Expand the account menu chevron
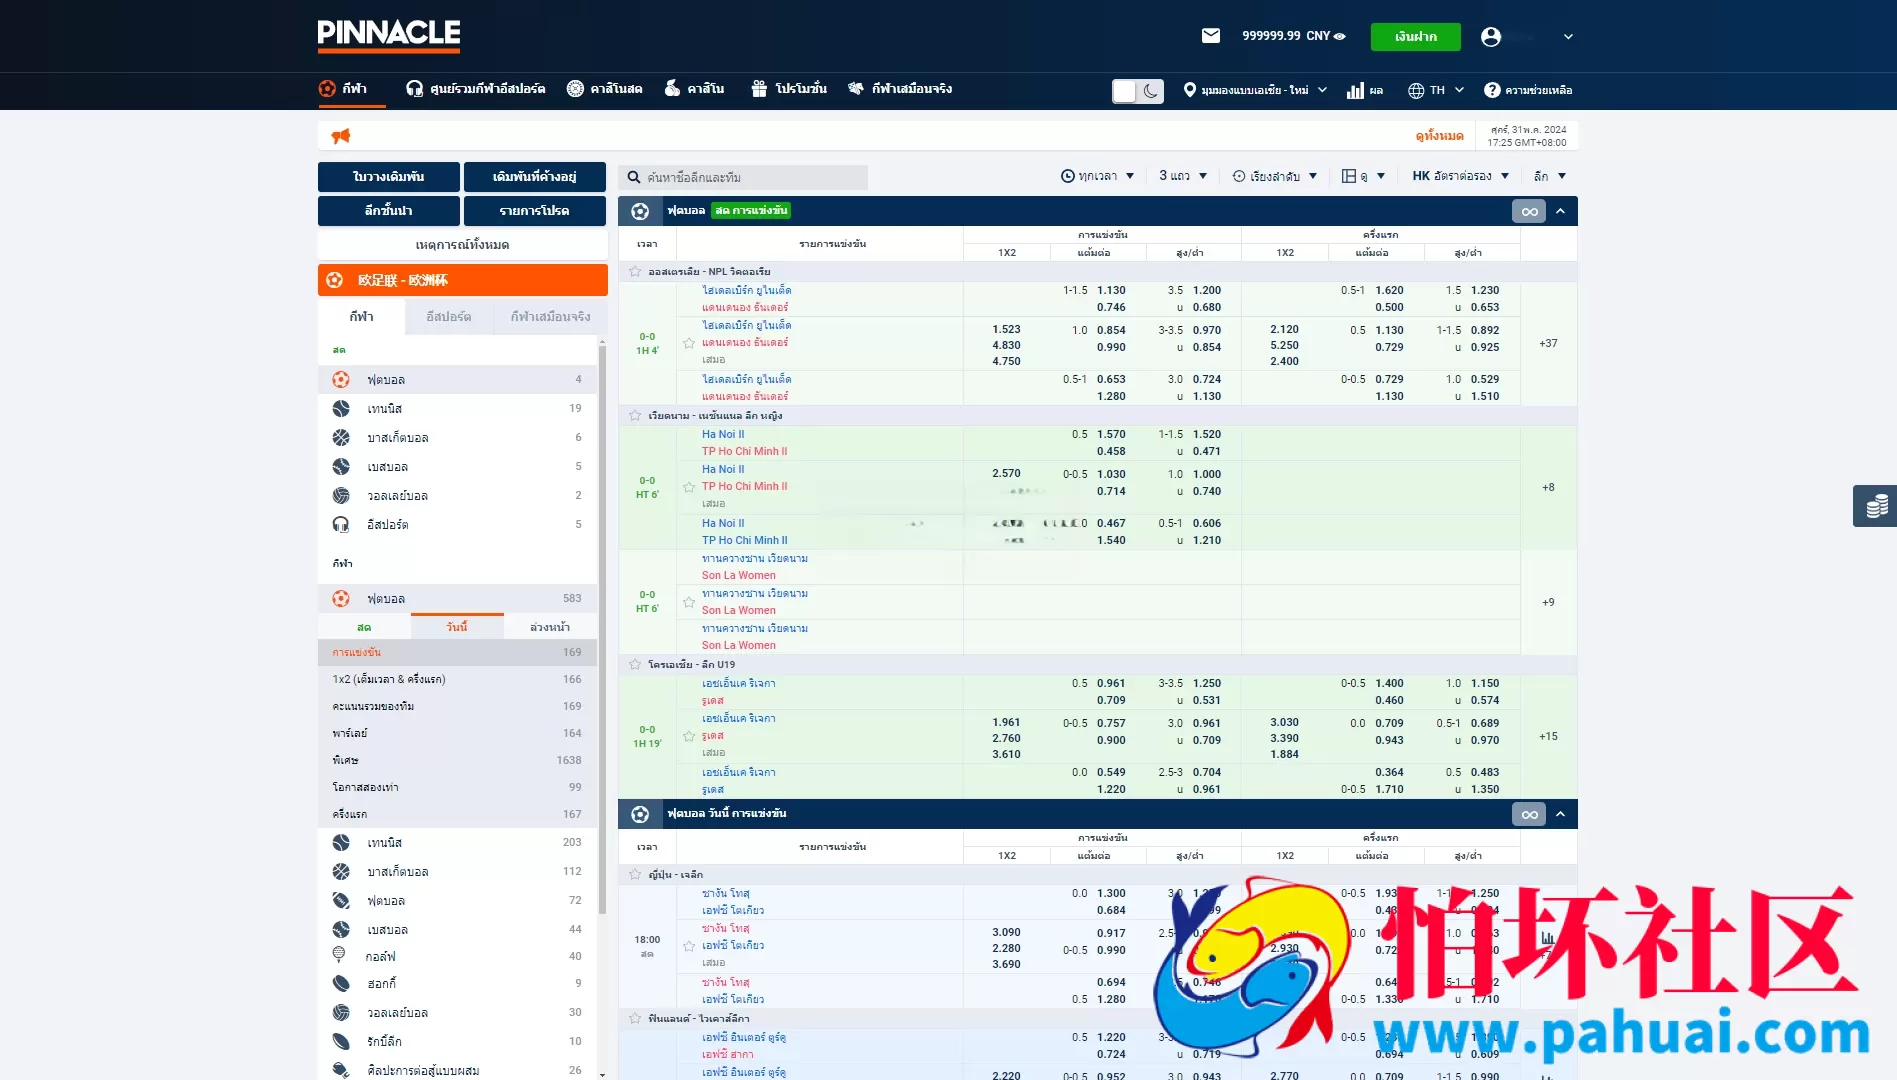Screen dimensions: 1897x1080 [1568, 37]
